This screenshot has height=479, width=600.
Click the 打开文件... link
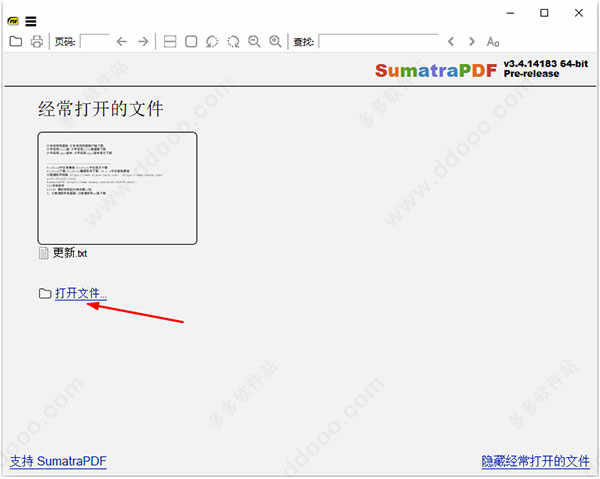(81, 294)
